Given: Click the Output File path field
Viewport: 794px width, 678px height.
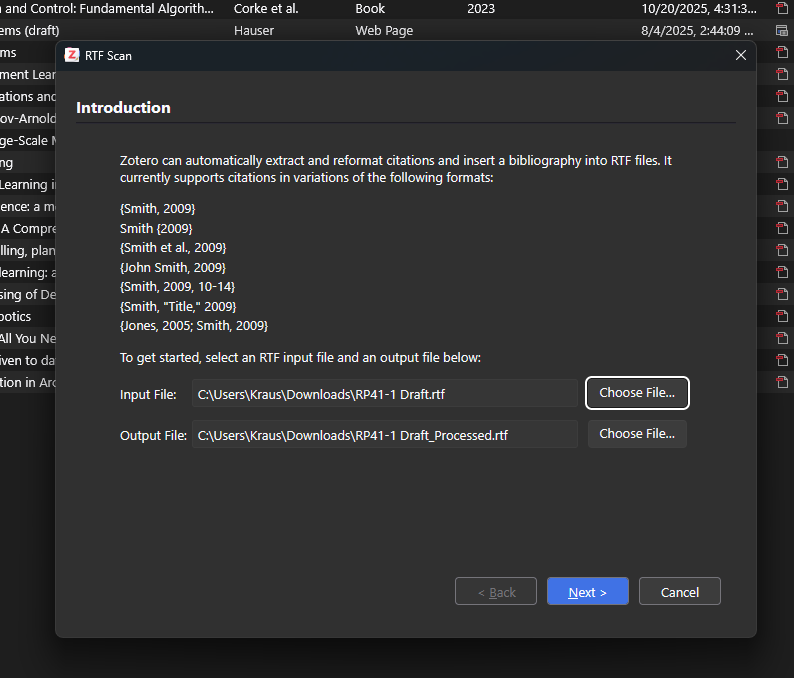Looking at the screenshot, I should click(385, 434).
